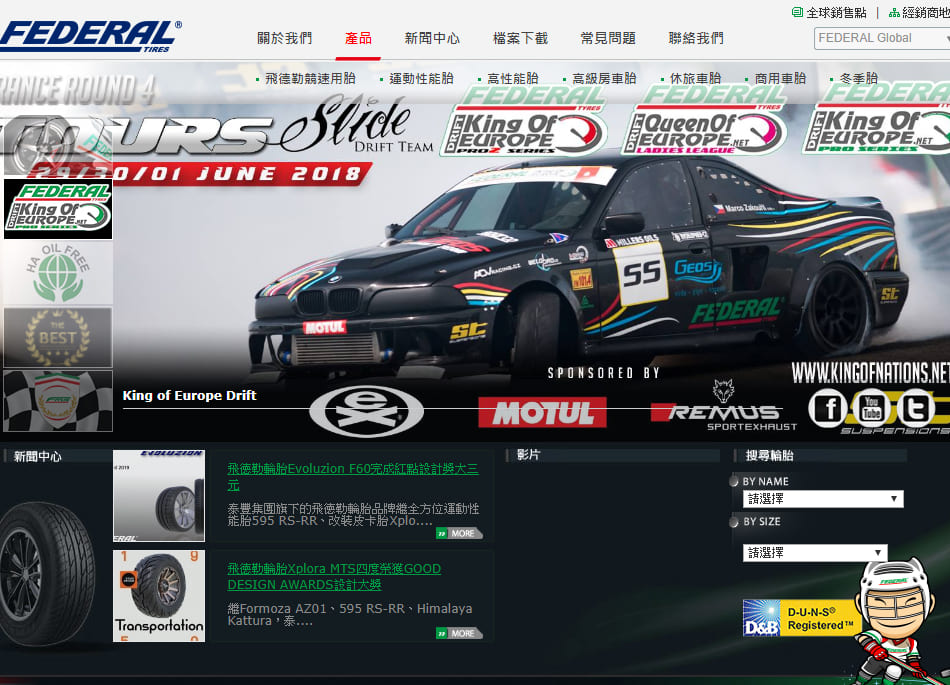Open the Xplora MTS Good Design news link
The width and height of the screenshot is (950, 685).
pos(334,576)
